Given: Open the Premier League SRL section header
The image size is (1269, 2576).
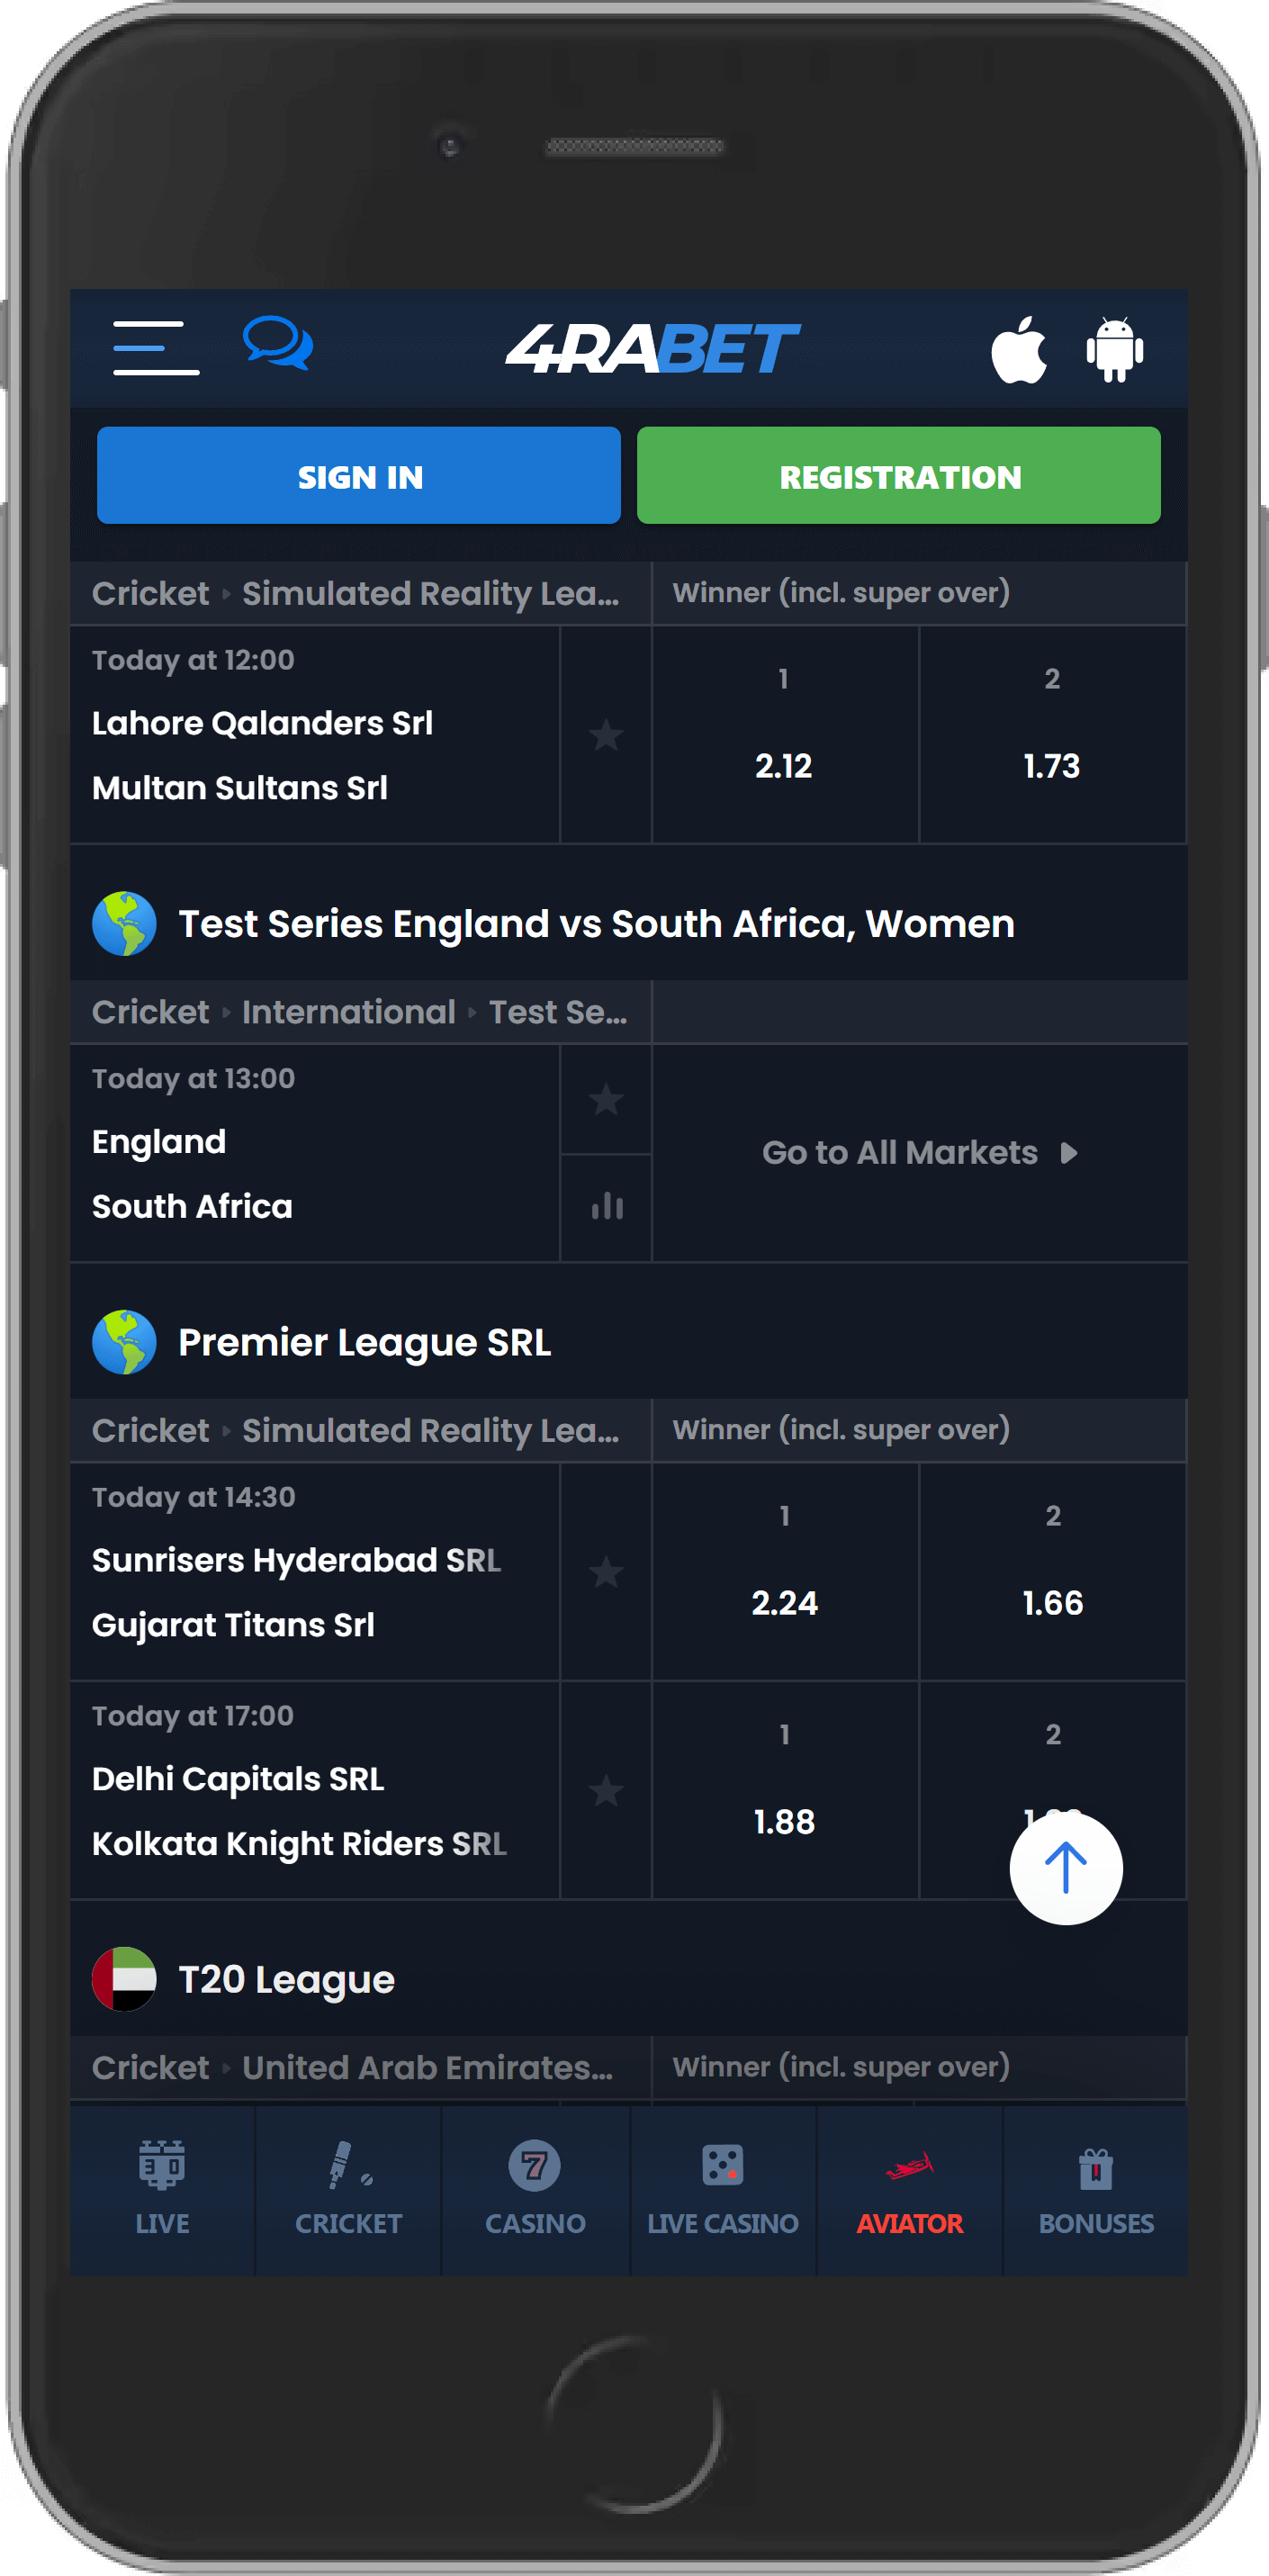Looking at the screenshot, I should [364, 1342].
